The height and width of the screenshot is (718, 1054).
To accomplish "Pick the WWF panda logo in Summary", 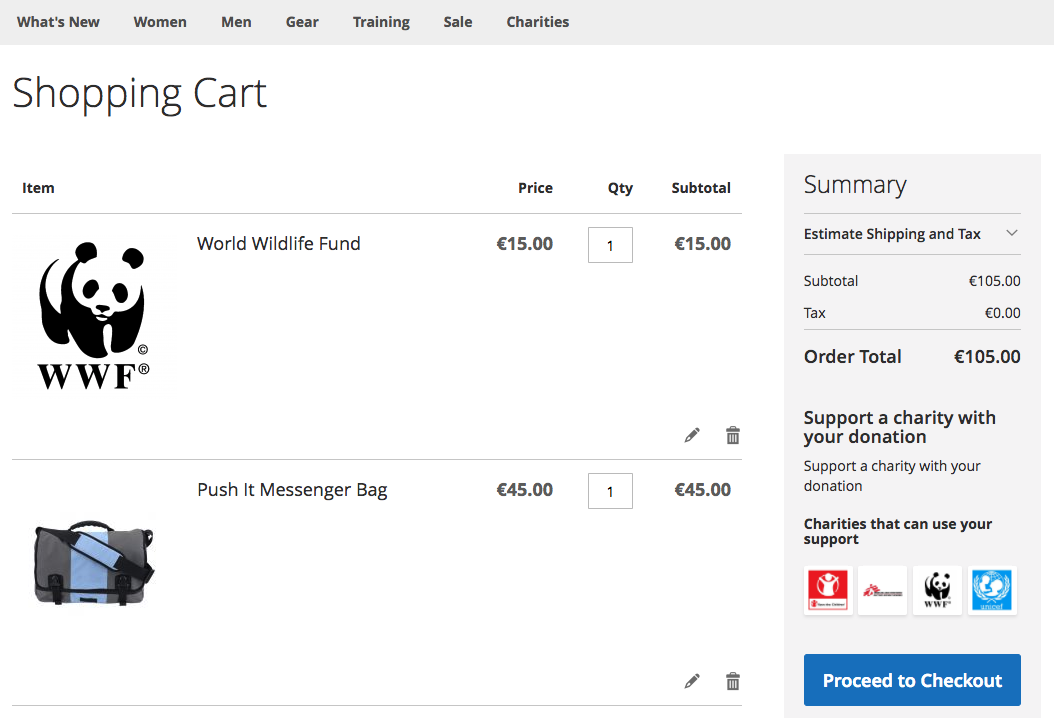I will pyautogui.click(x=937, y=590).
